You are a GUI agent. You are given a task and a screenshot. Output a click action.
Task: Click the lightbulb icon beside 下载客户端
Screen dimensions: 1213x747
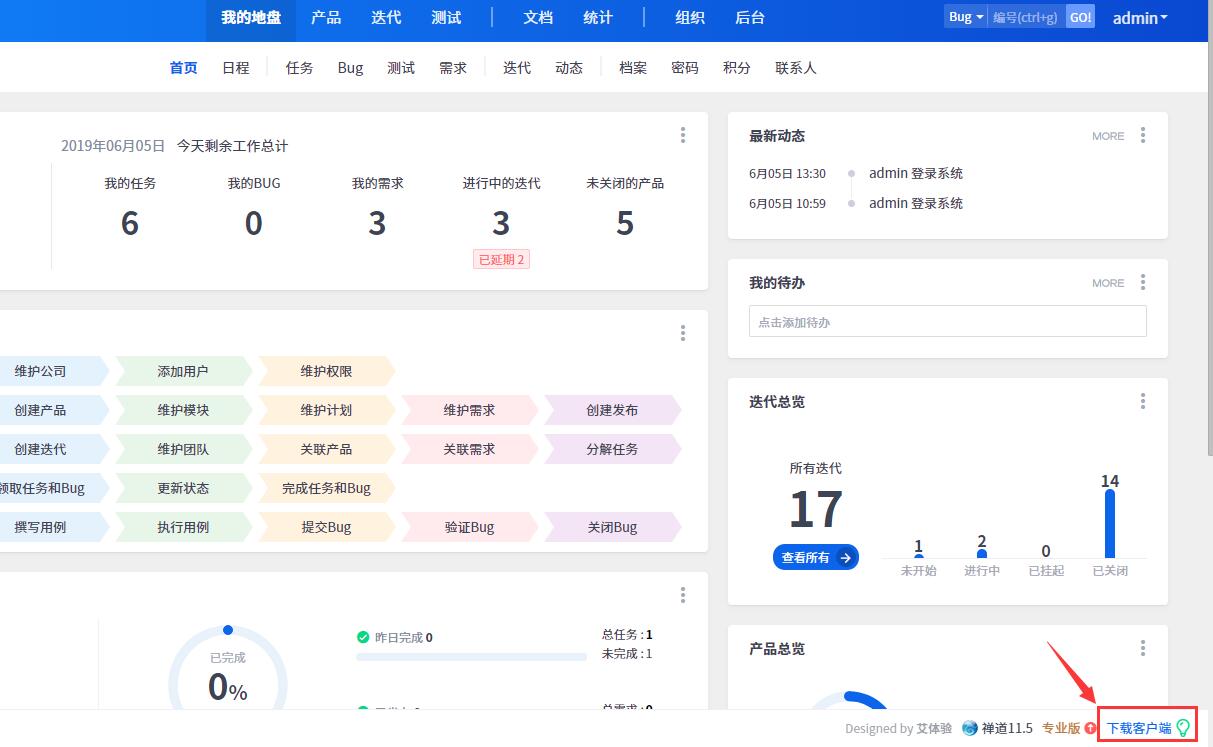click(x=1184, y=728)
